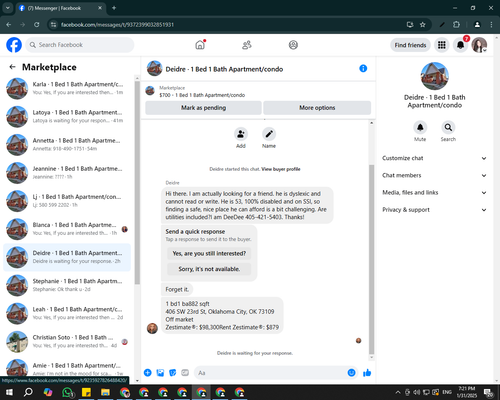Open the taskbar clock showing 7:21 PM
This screenshot has height=400, width=500.
[x=466, y=392]
